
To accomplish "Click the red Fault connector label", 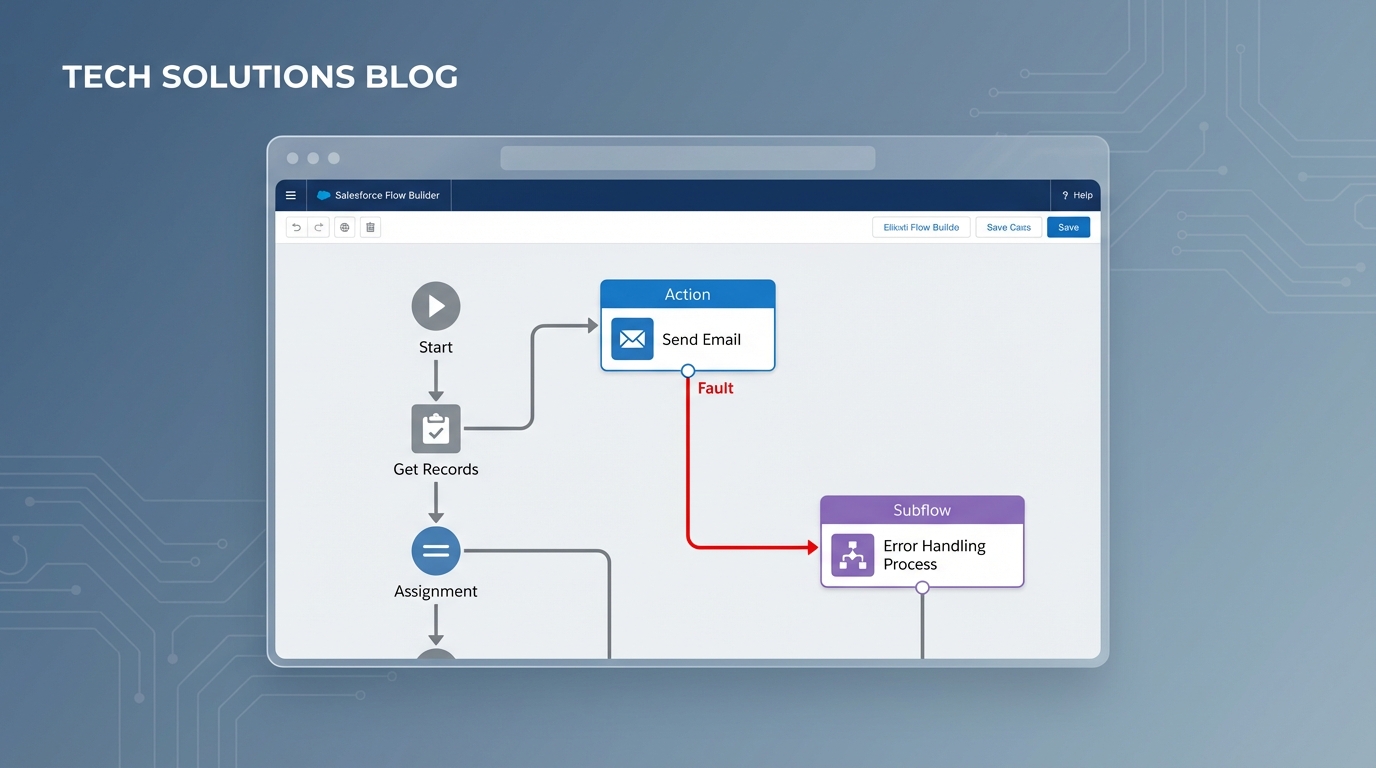I will point(715,388).
